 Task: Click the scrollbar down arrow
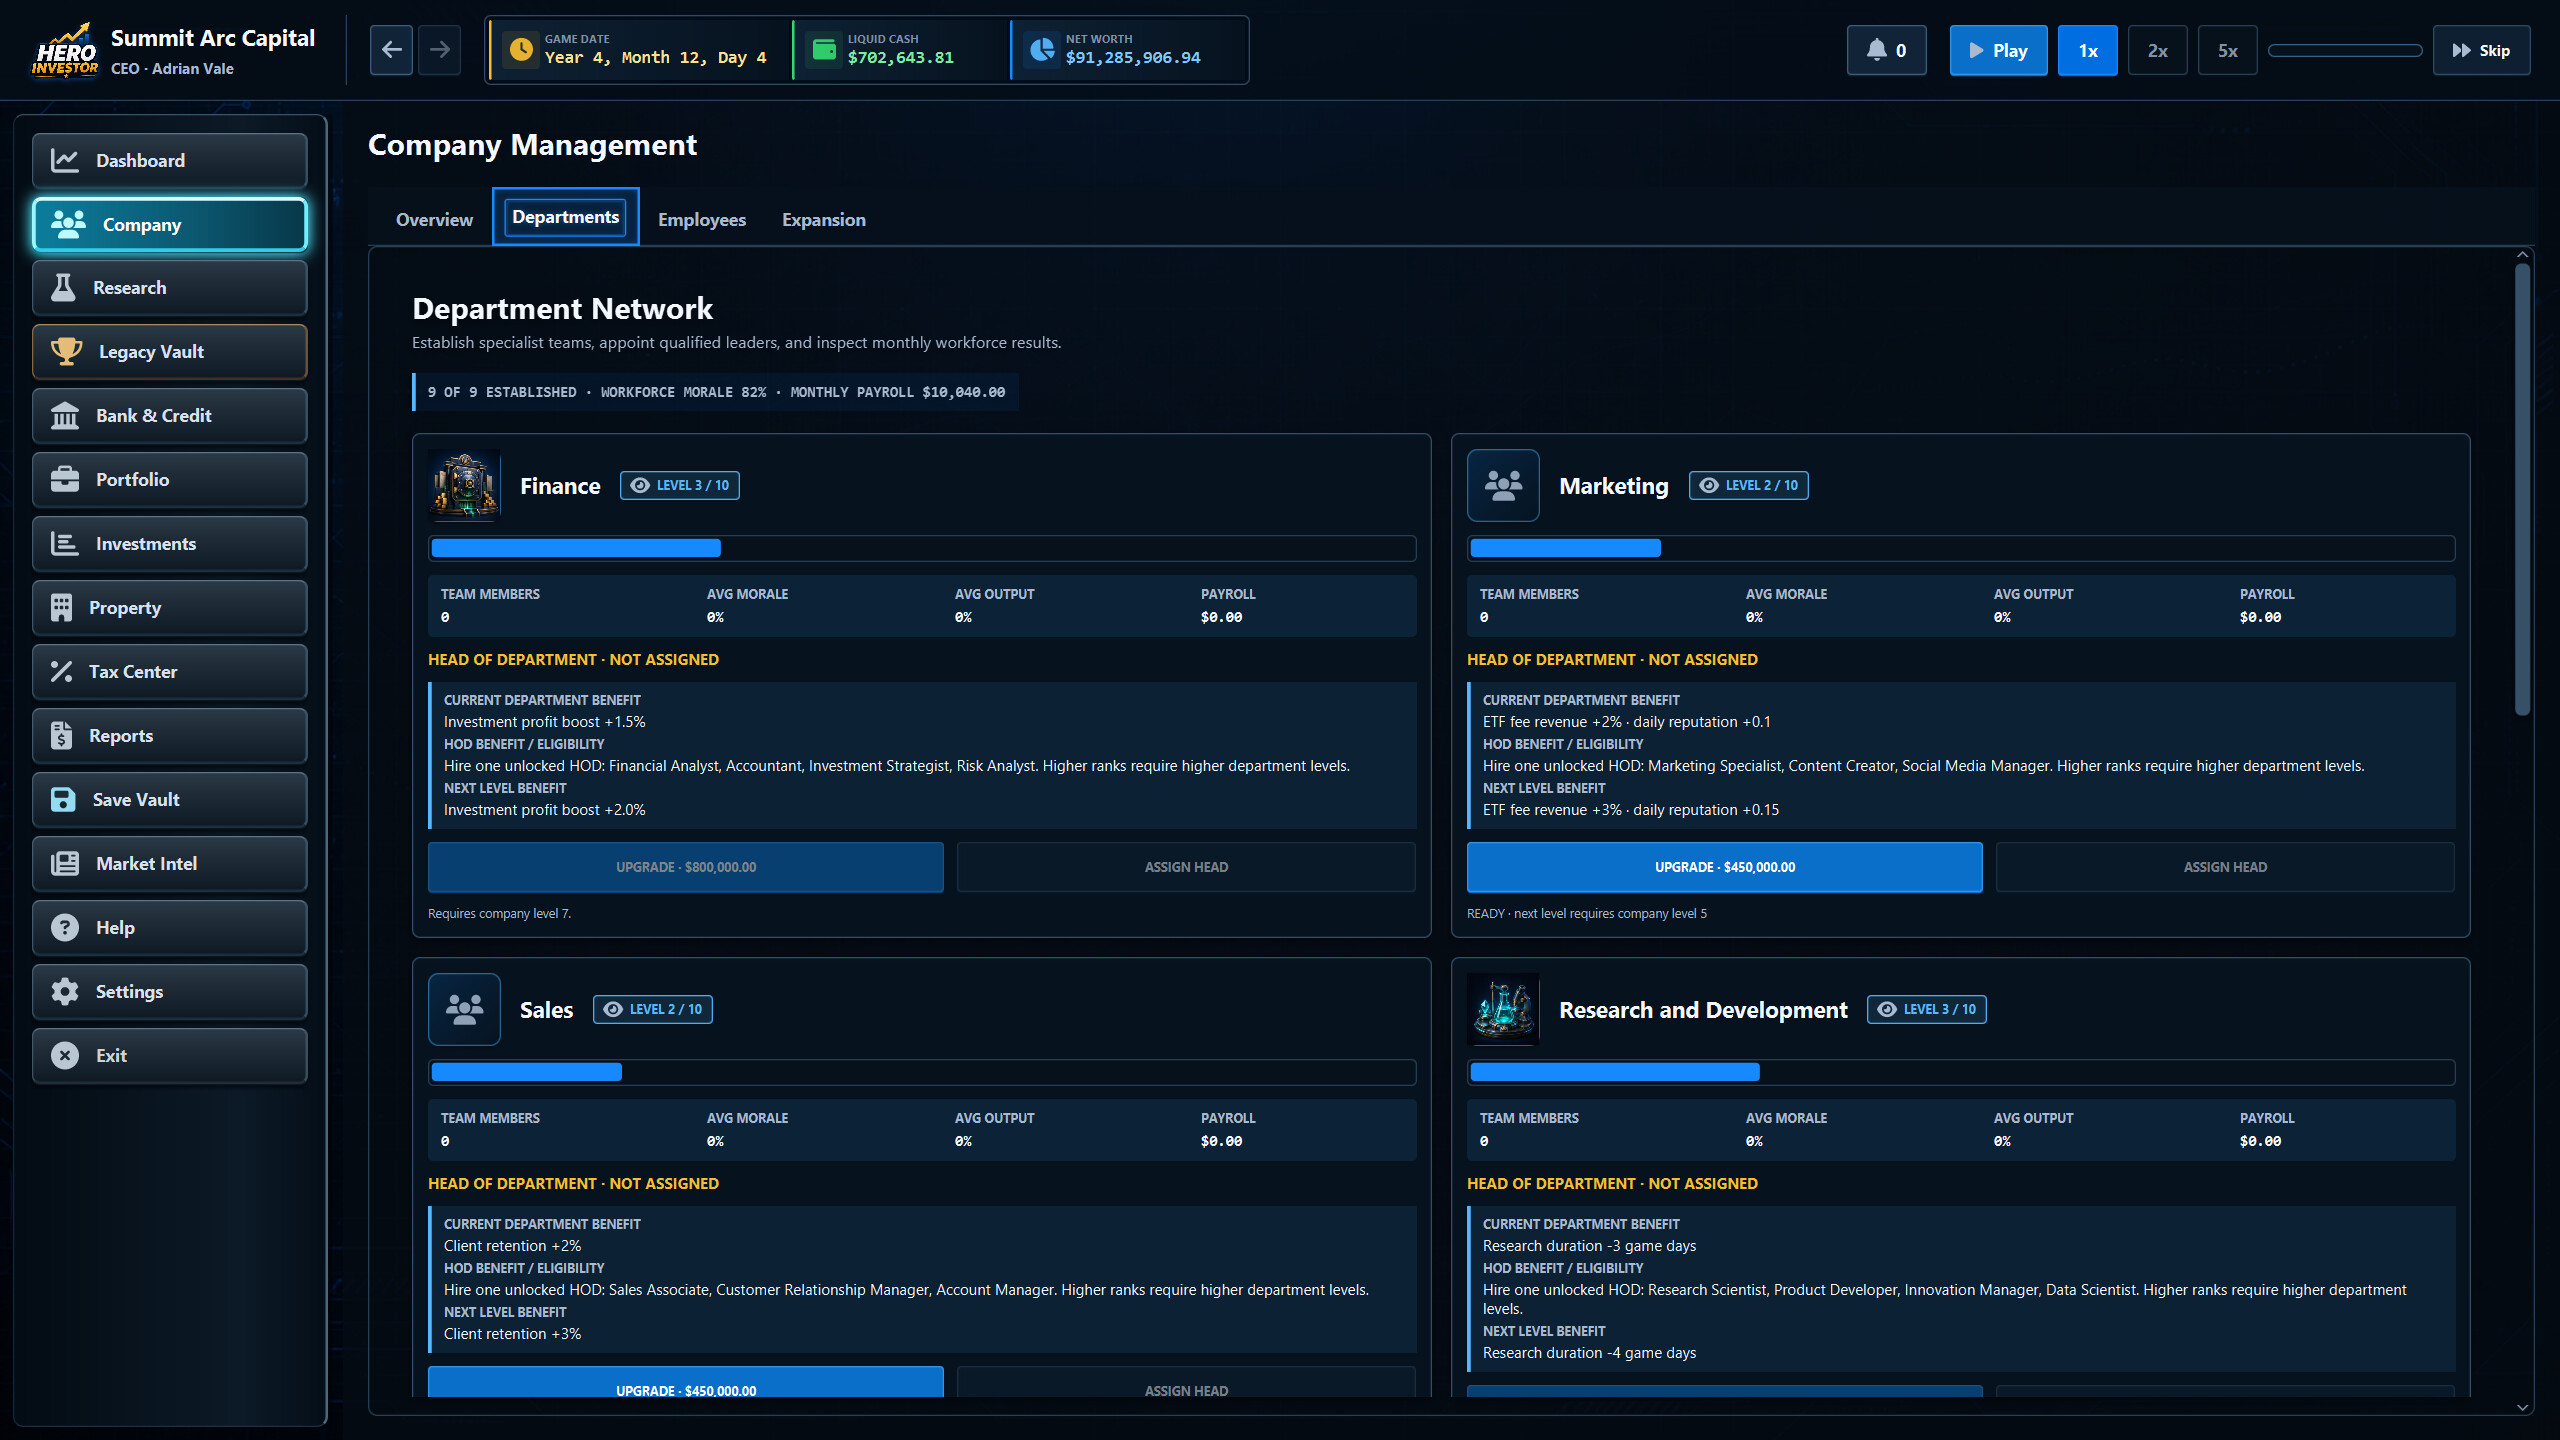coord(2522,1407)
